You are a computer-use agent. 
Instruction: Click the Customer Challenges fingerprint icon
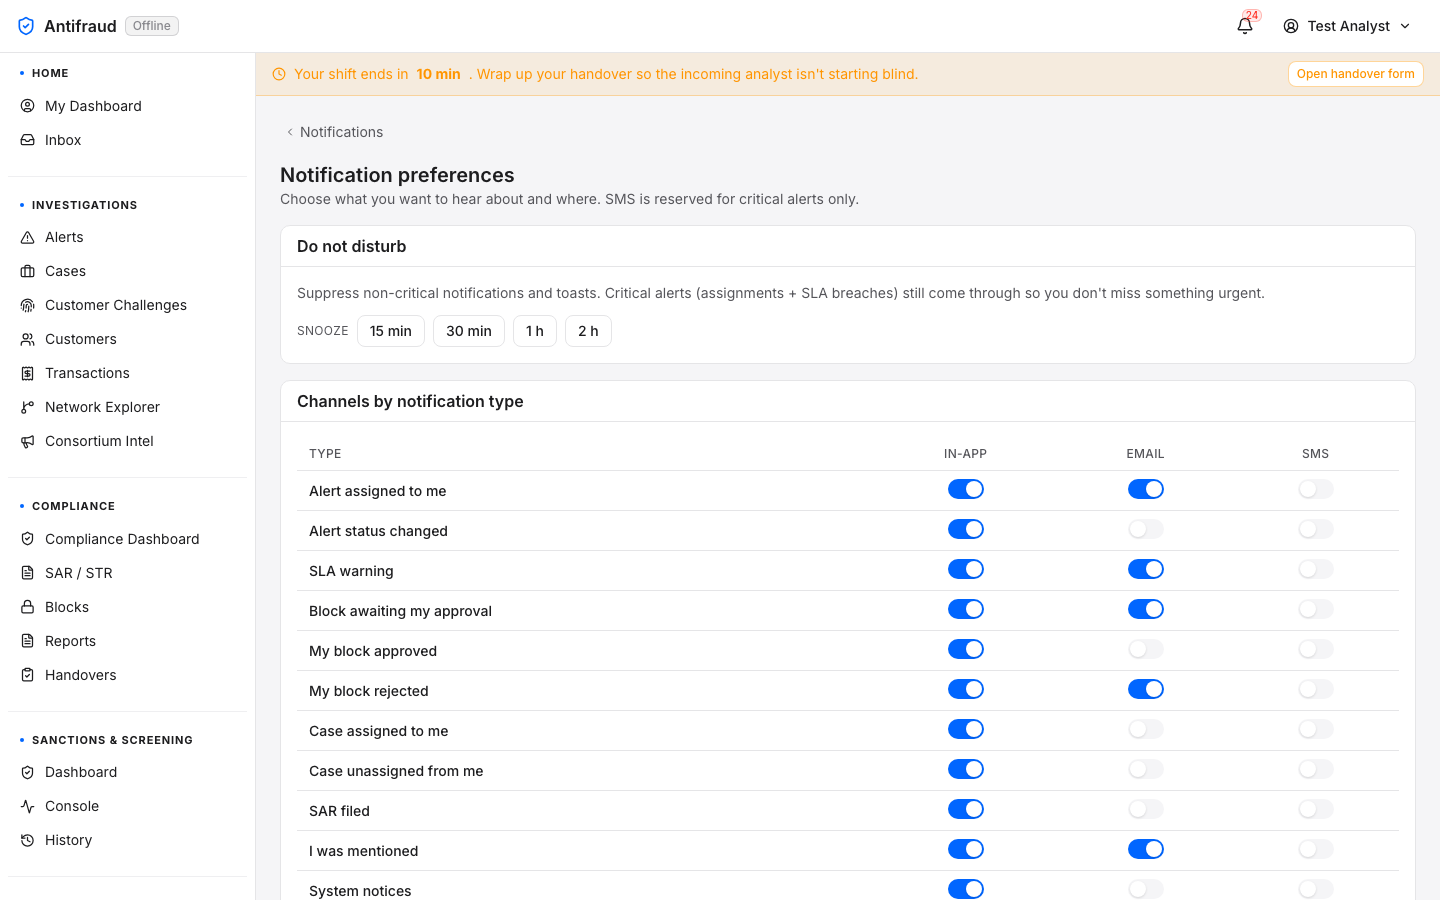28,305
